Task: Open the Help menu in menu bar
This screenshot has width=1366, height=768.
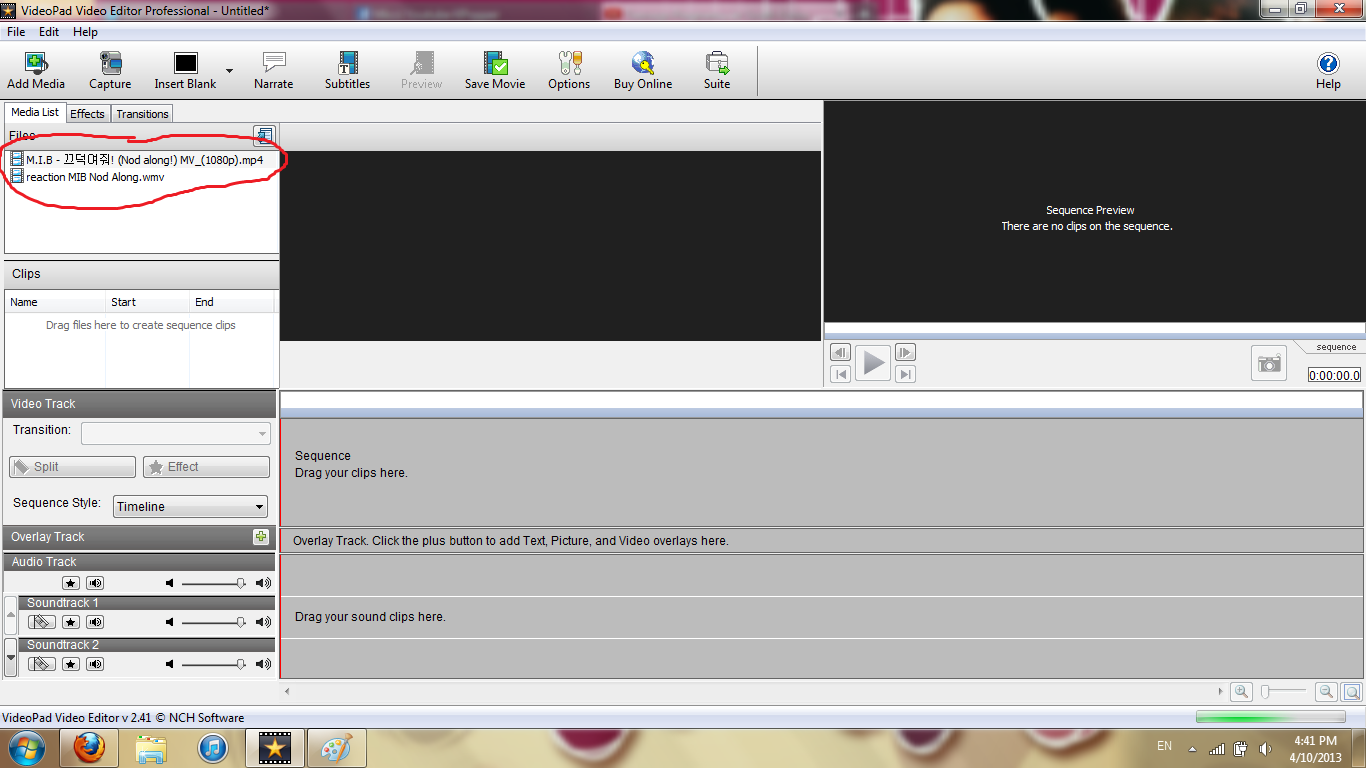Action: click(85, 32)
